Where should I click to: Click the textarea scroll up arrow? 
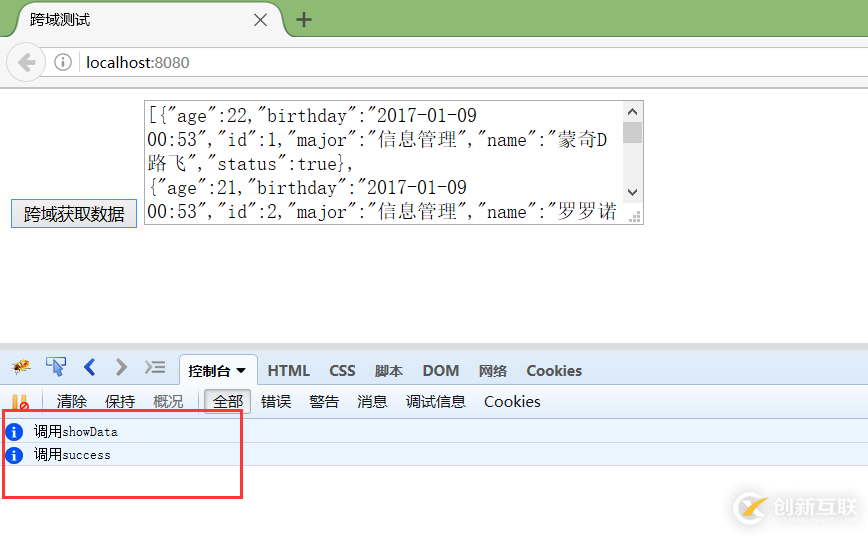point(633,112)
